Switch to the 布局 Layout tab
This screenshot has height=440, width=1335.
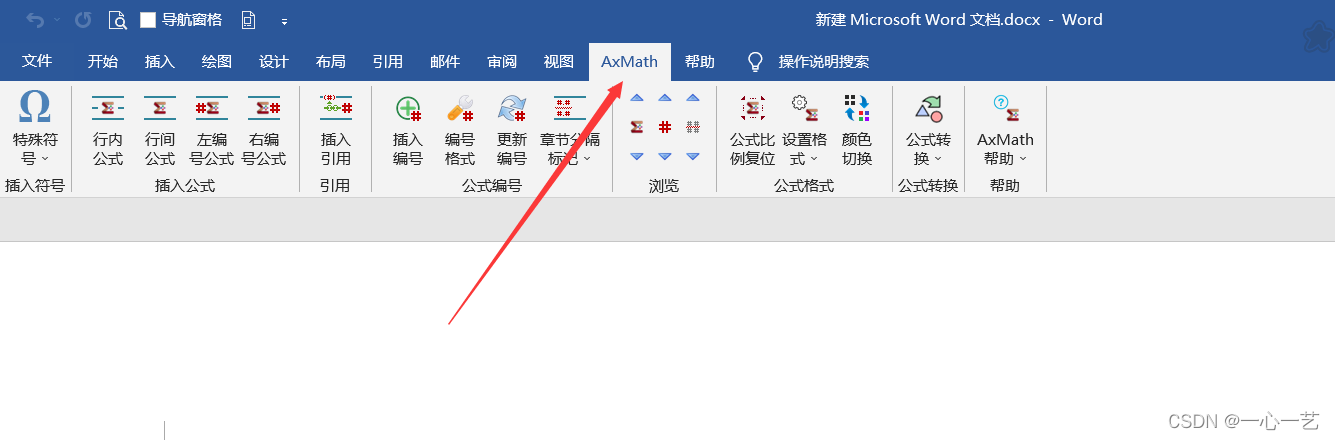(x=331, y=61)
